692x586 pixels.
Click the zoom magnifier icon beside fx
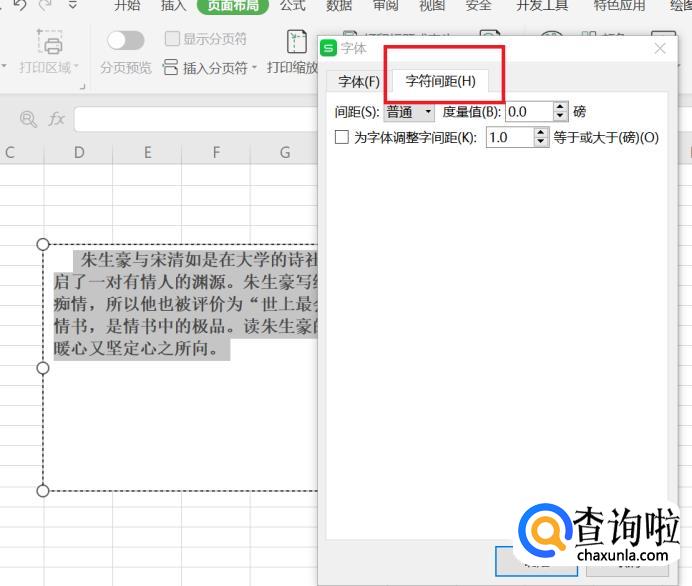[28, 119]
